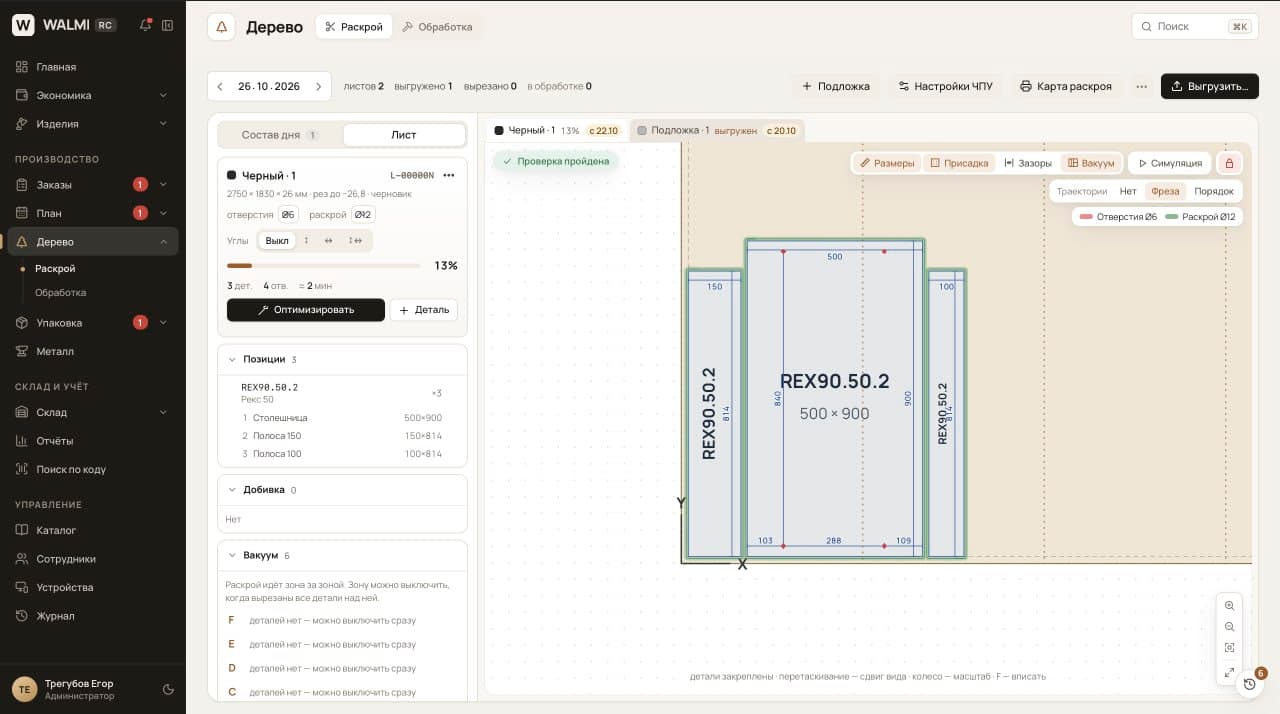Expand the Упаковка sidebar section
Image resolution: width=1280 pixels, height=714 pixels.
[x=92, y=323]
